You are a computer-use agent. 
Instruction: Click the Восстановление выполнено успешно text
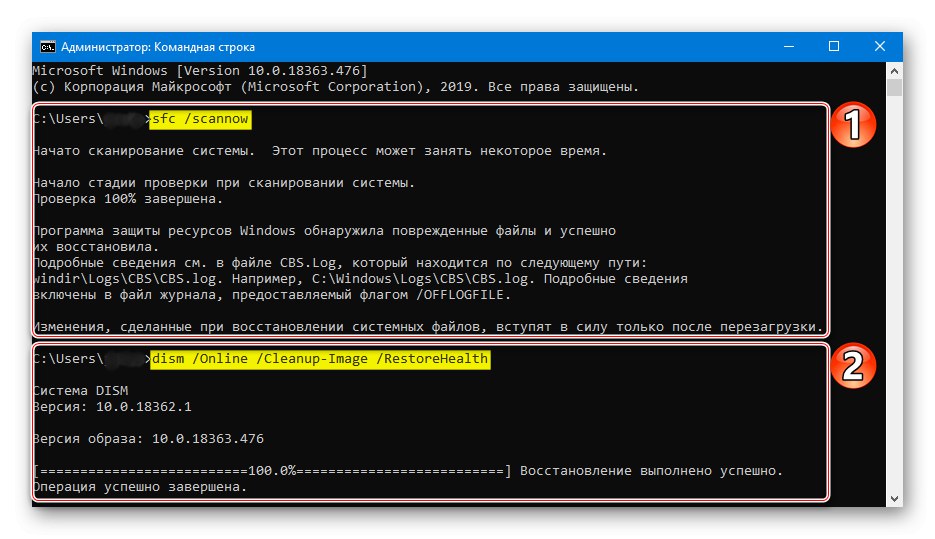click(x=652, y=471)
